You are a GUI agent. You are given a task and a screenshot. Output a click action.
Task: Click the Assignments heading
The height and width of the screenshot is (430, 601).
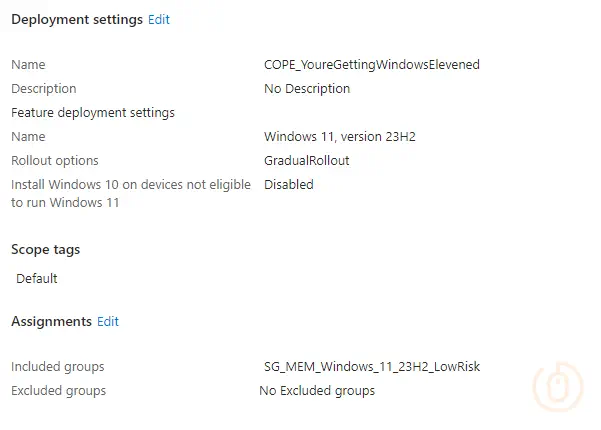pyautogui.click(x=51, y=321)
